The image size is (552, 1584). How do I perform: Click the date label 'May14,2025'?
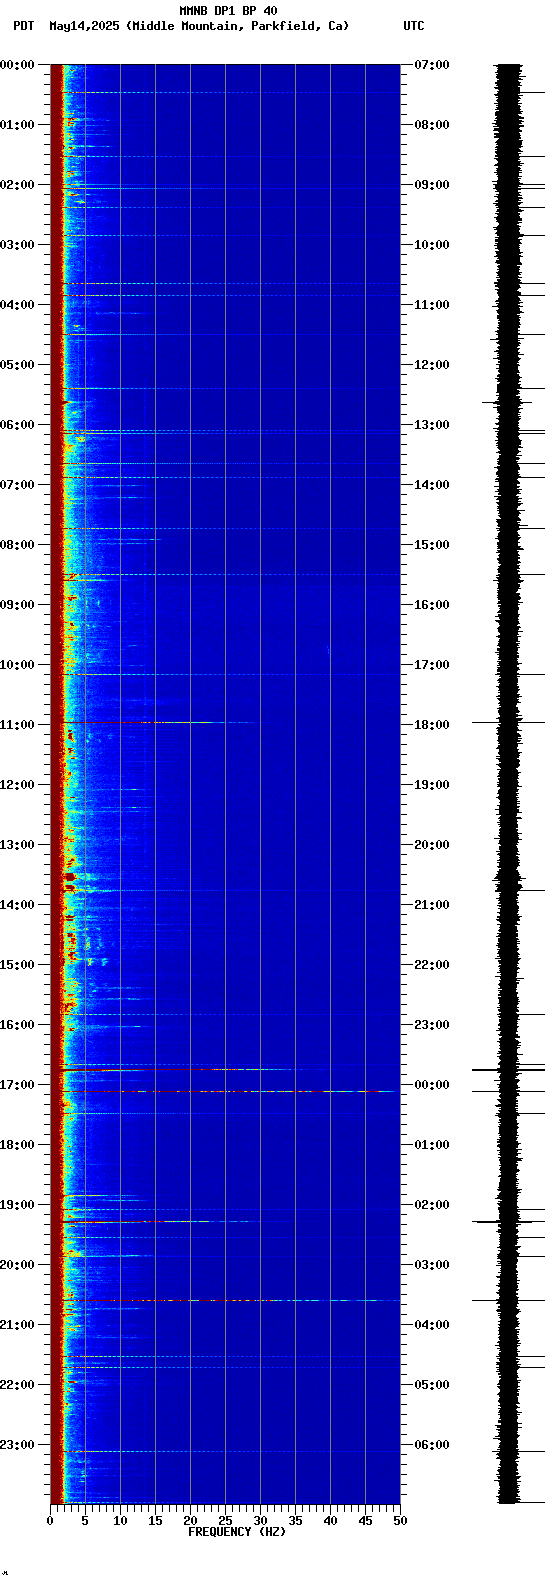coord(84,26)
